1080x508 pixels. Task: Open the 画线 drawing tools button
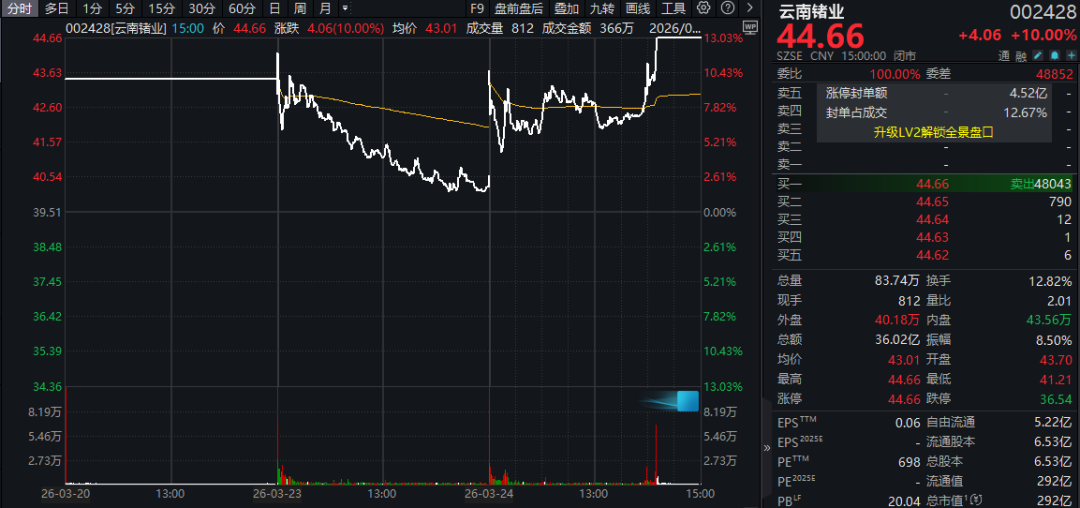pyautogui.click(x=638, y=8)
